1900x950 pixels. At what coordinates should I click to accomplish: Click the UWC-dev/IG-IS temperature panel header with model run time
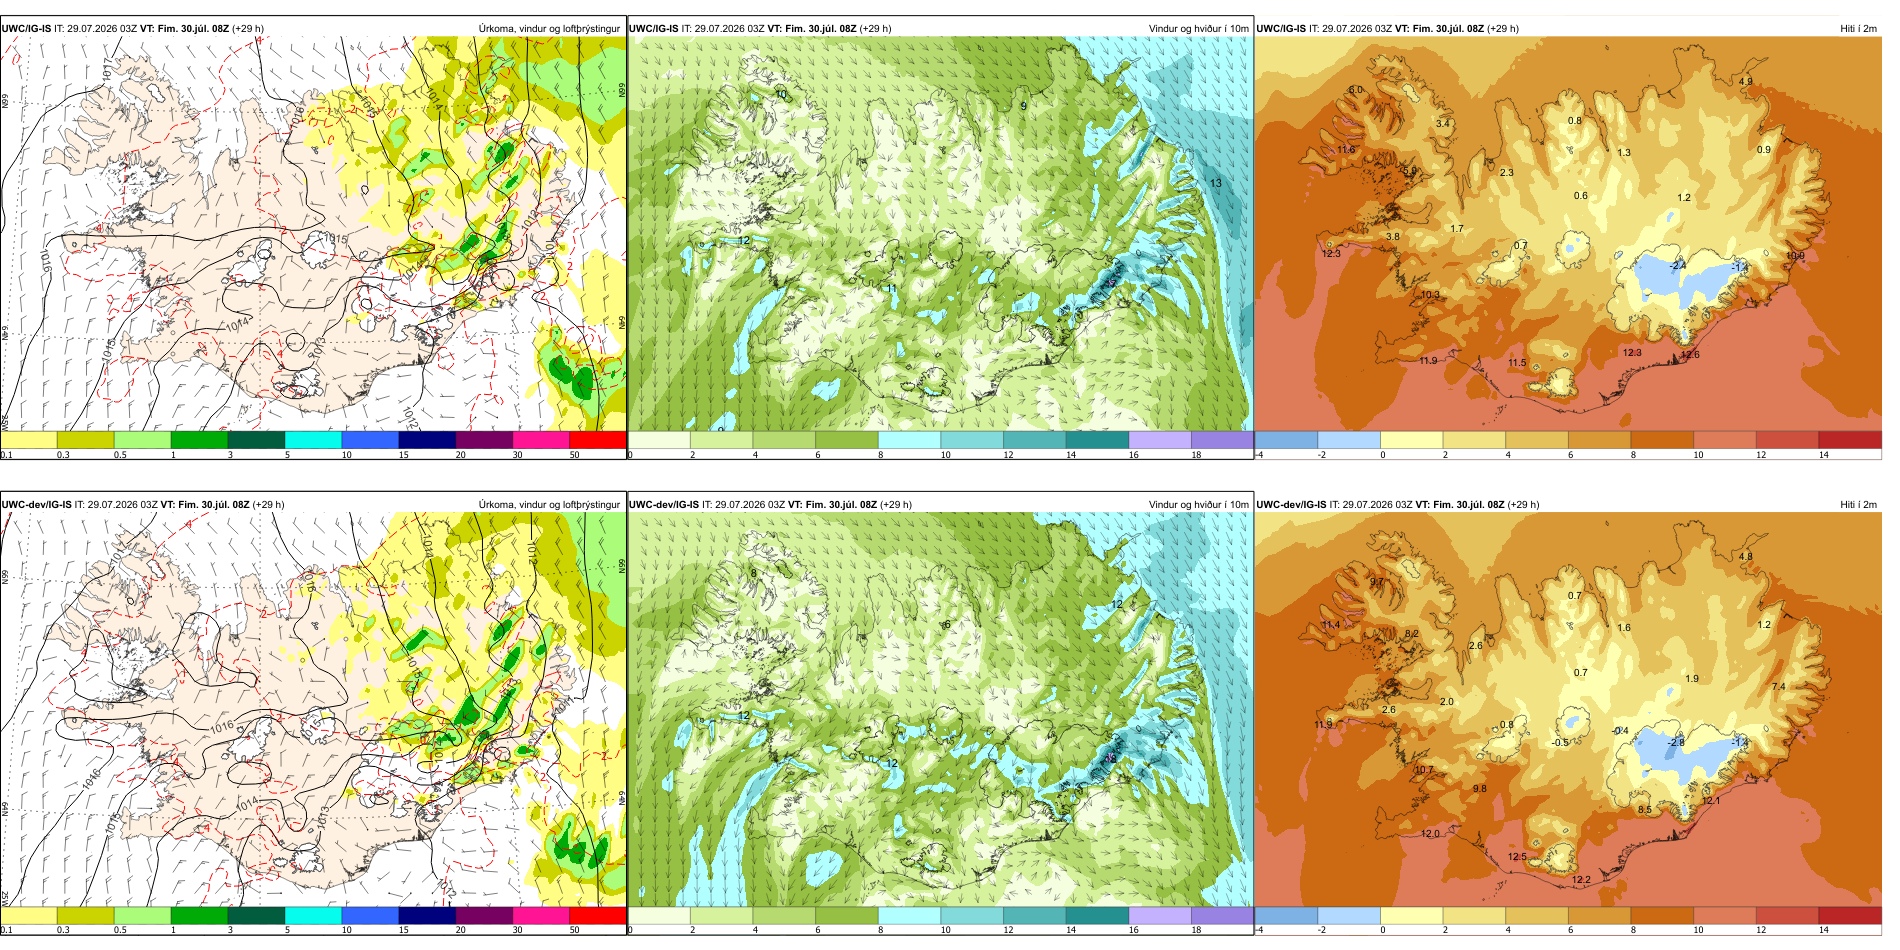pos(1398,505)
